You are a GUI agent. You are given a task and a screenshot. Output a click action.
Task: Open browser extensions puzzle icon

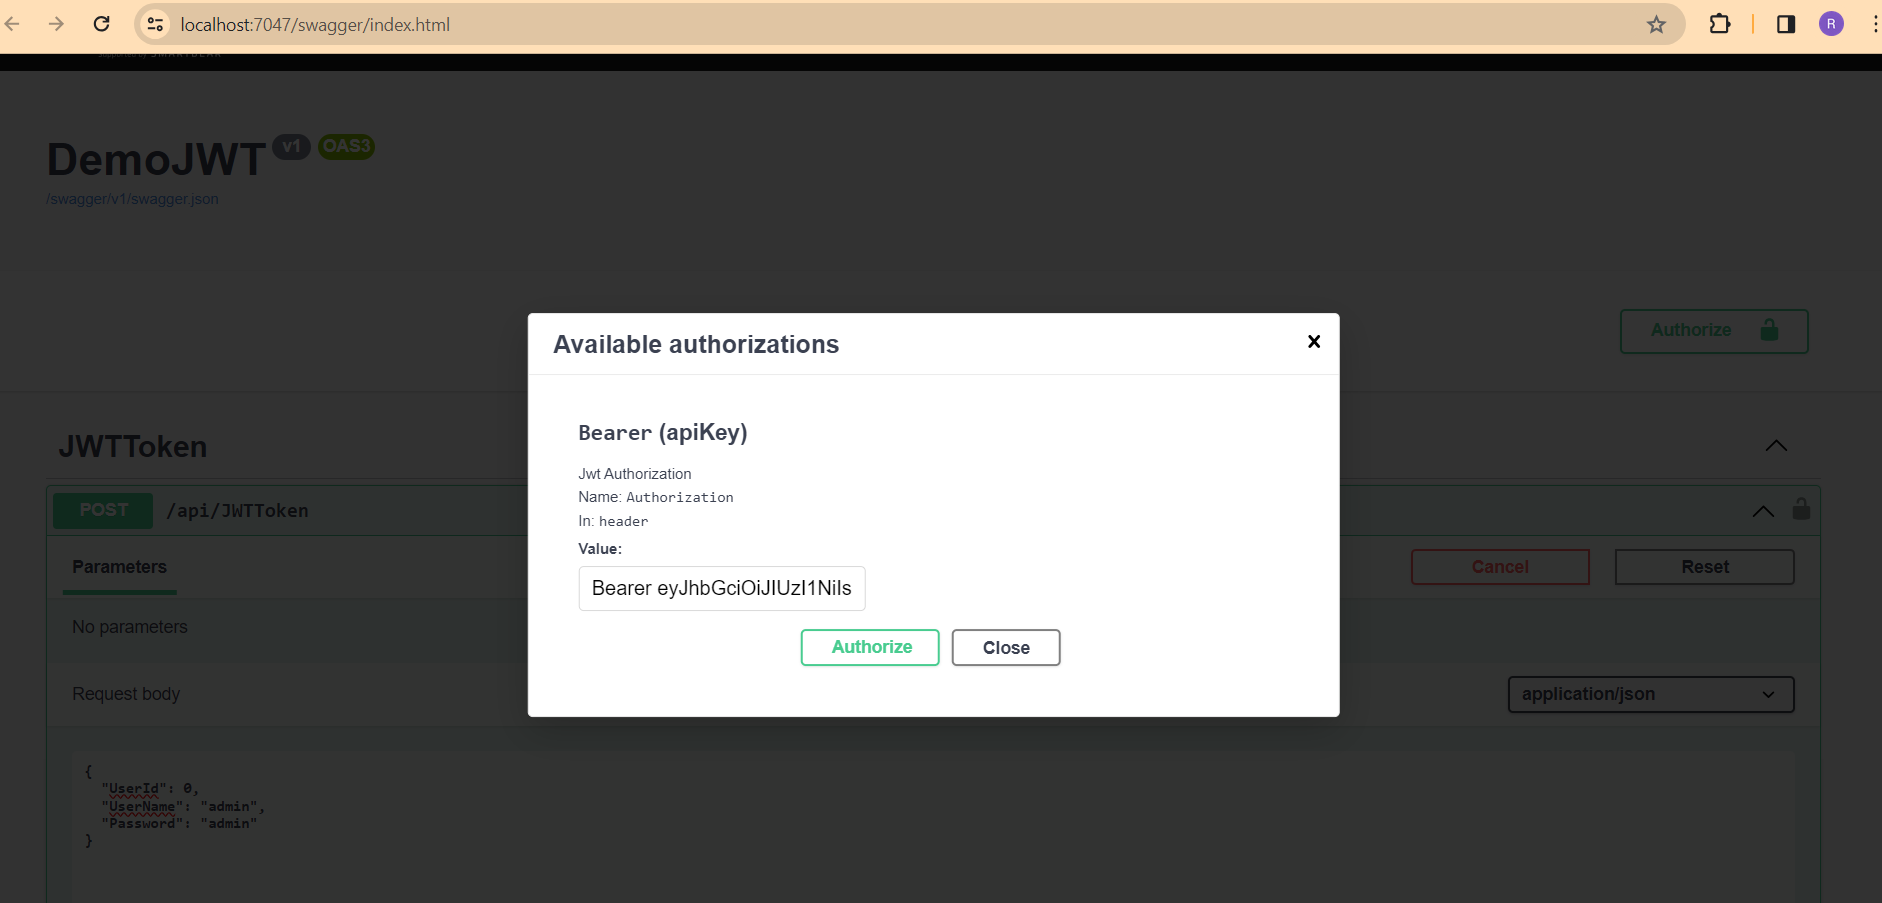click(x=1720, y=24)
